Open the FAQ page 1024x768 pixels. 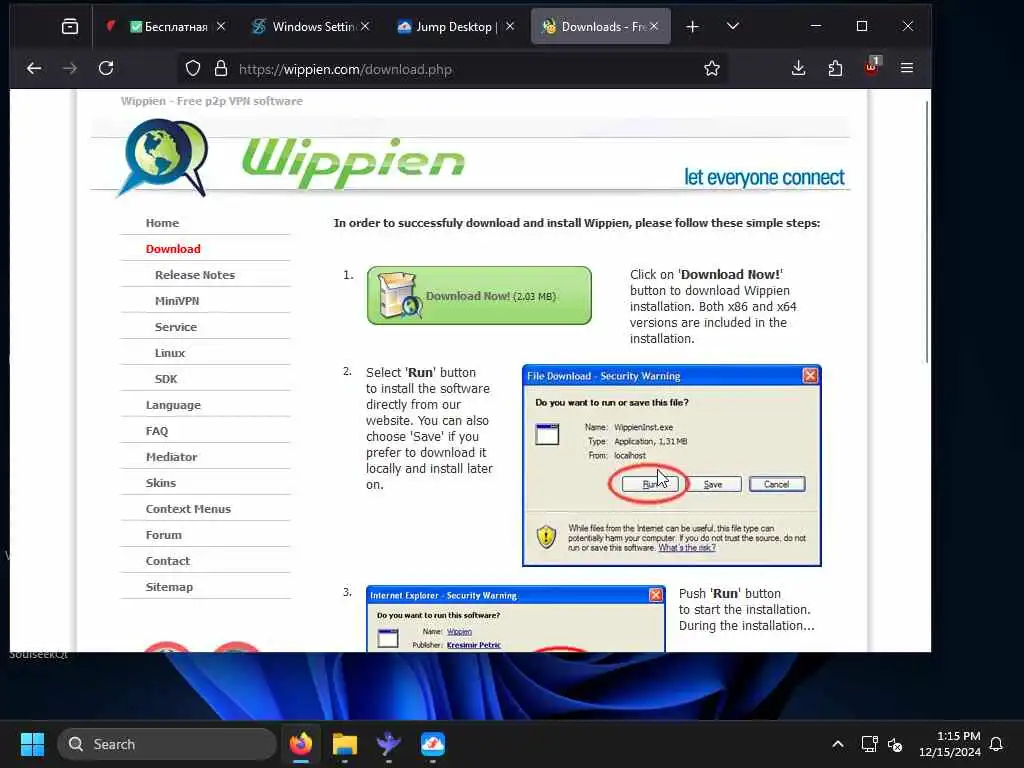click(x=157, y=431)
